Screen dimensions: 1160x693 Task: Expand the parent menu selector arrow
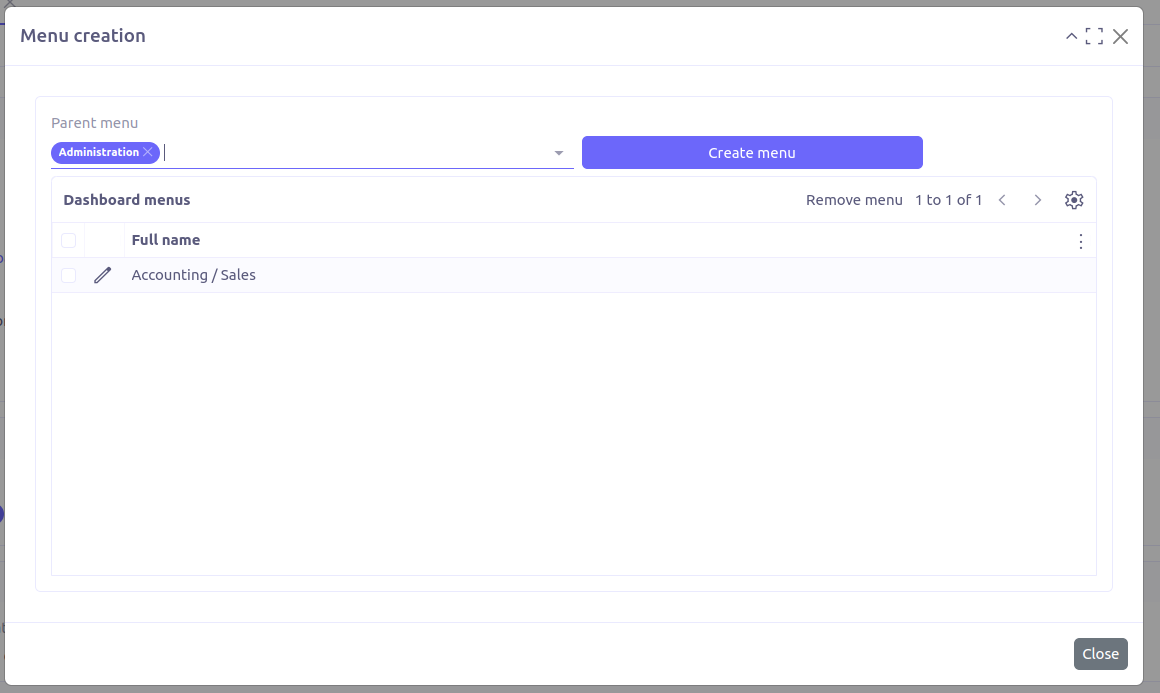pyautogui.click(x=558, y=152)
